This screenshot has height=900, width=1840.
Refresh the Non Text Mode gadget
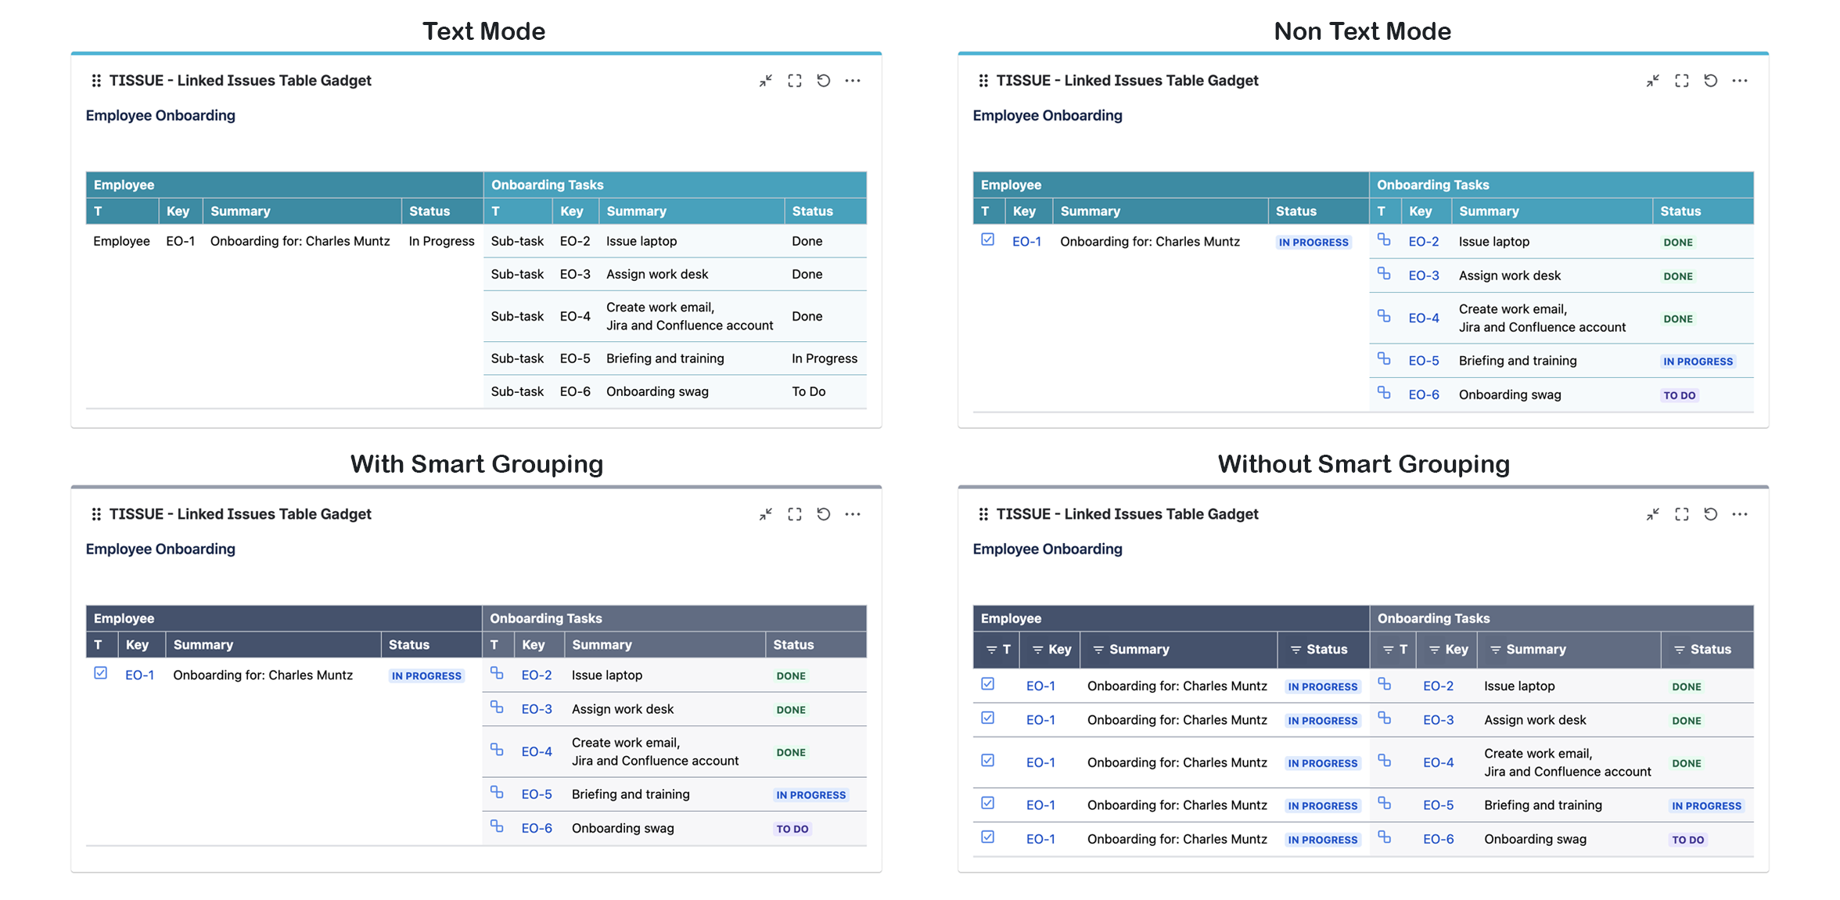pyautogui.click(x=1710, y=81)
